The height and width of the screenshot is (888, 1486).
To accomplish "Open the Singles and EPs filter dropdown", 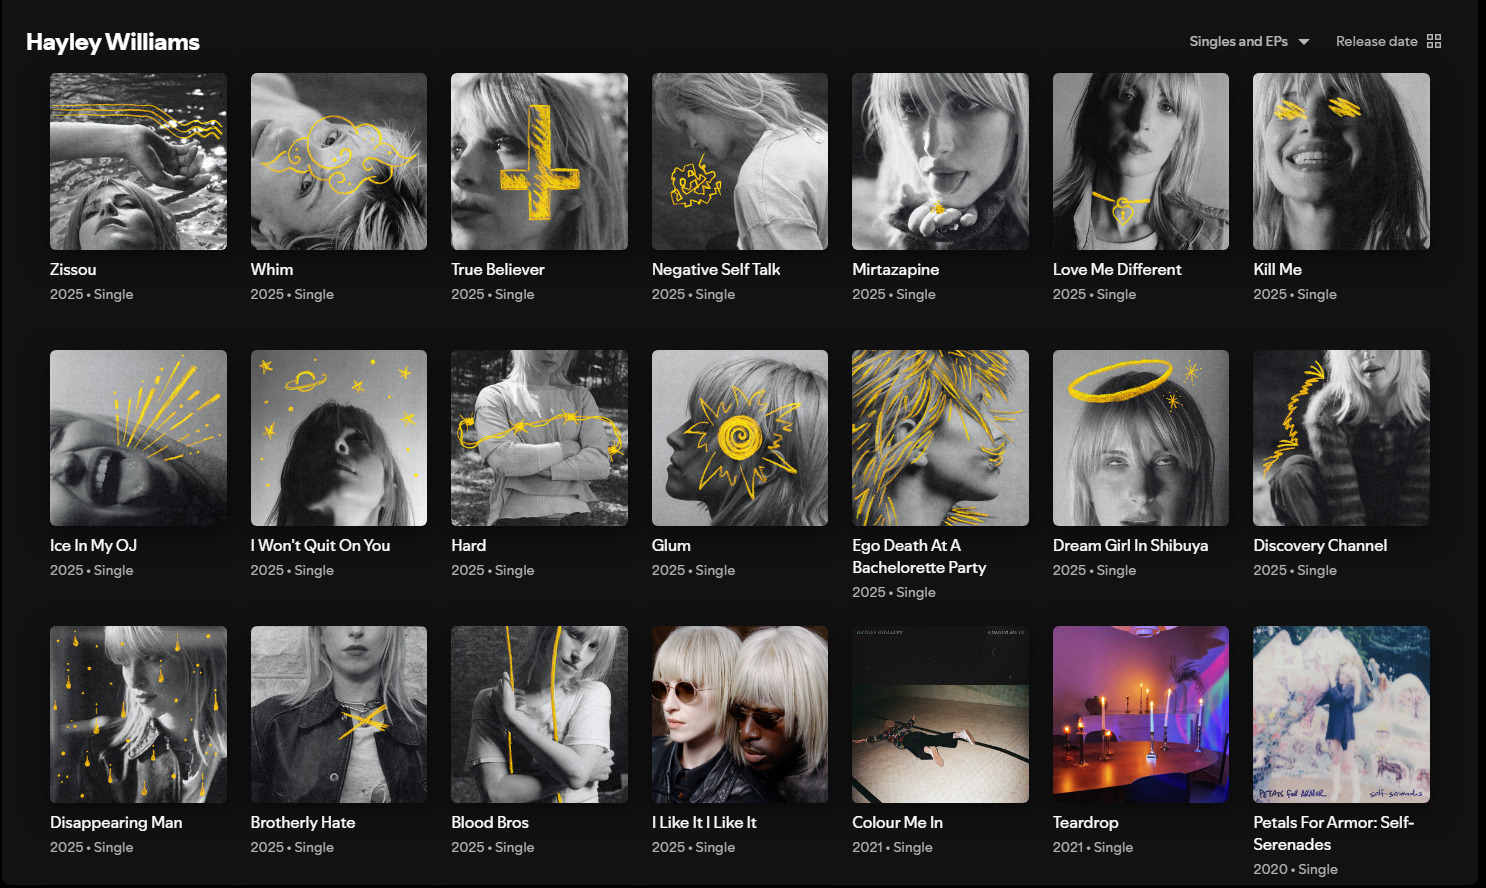I will tap(1249, 41).
